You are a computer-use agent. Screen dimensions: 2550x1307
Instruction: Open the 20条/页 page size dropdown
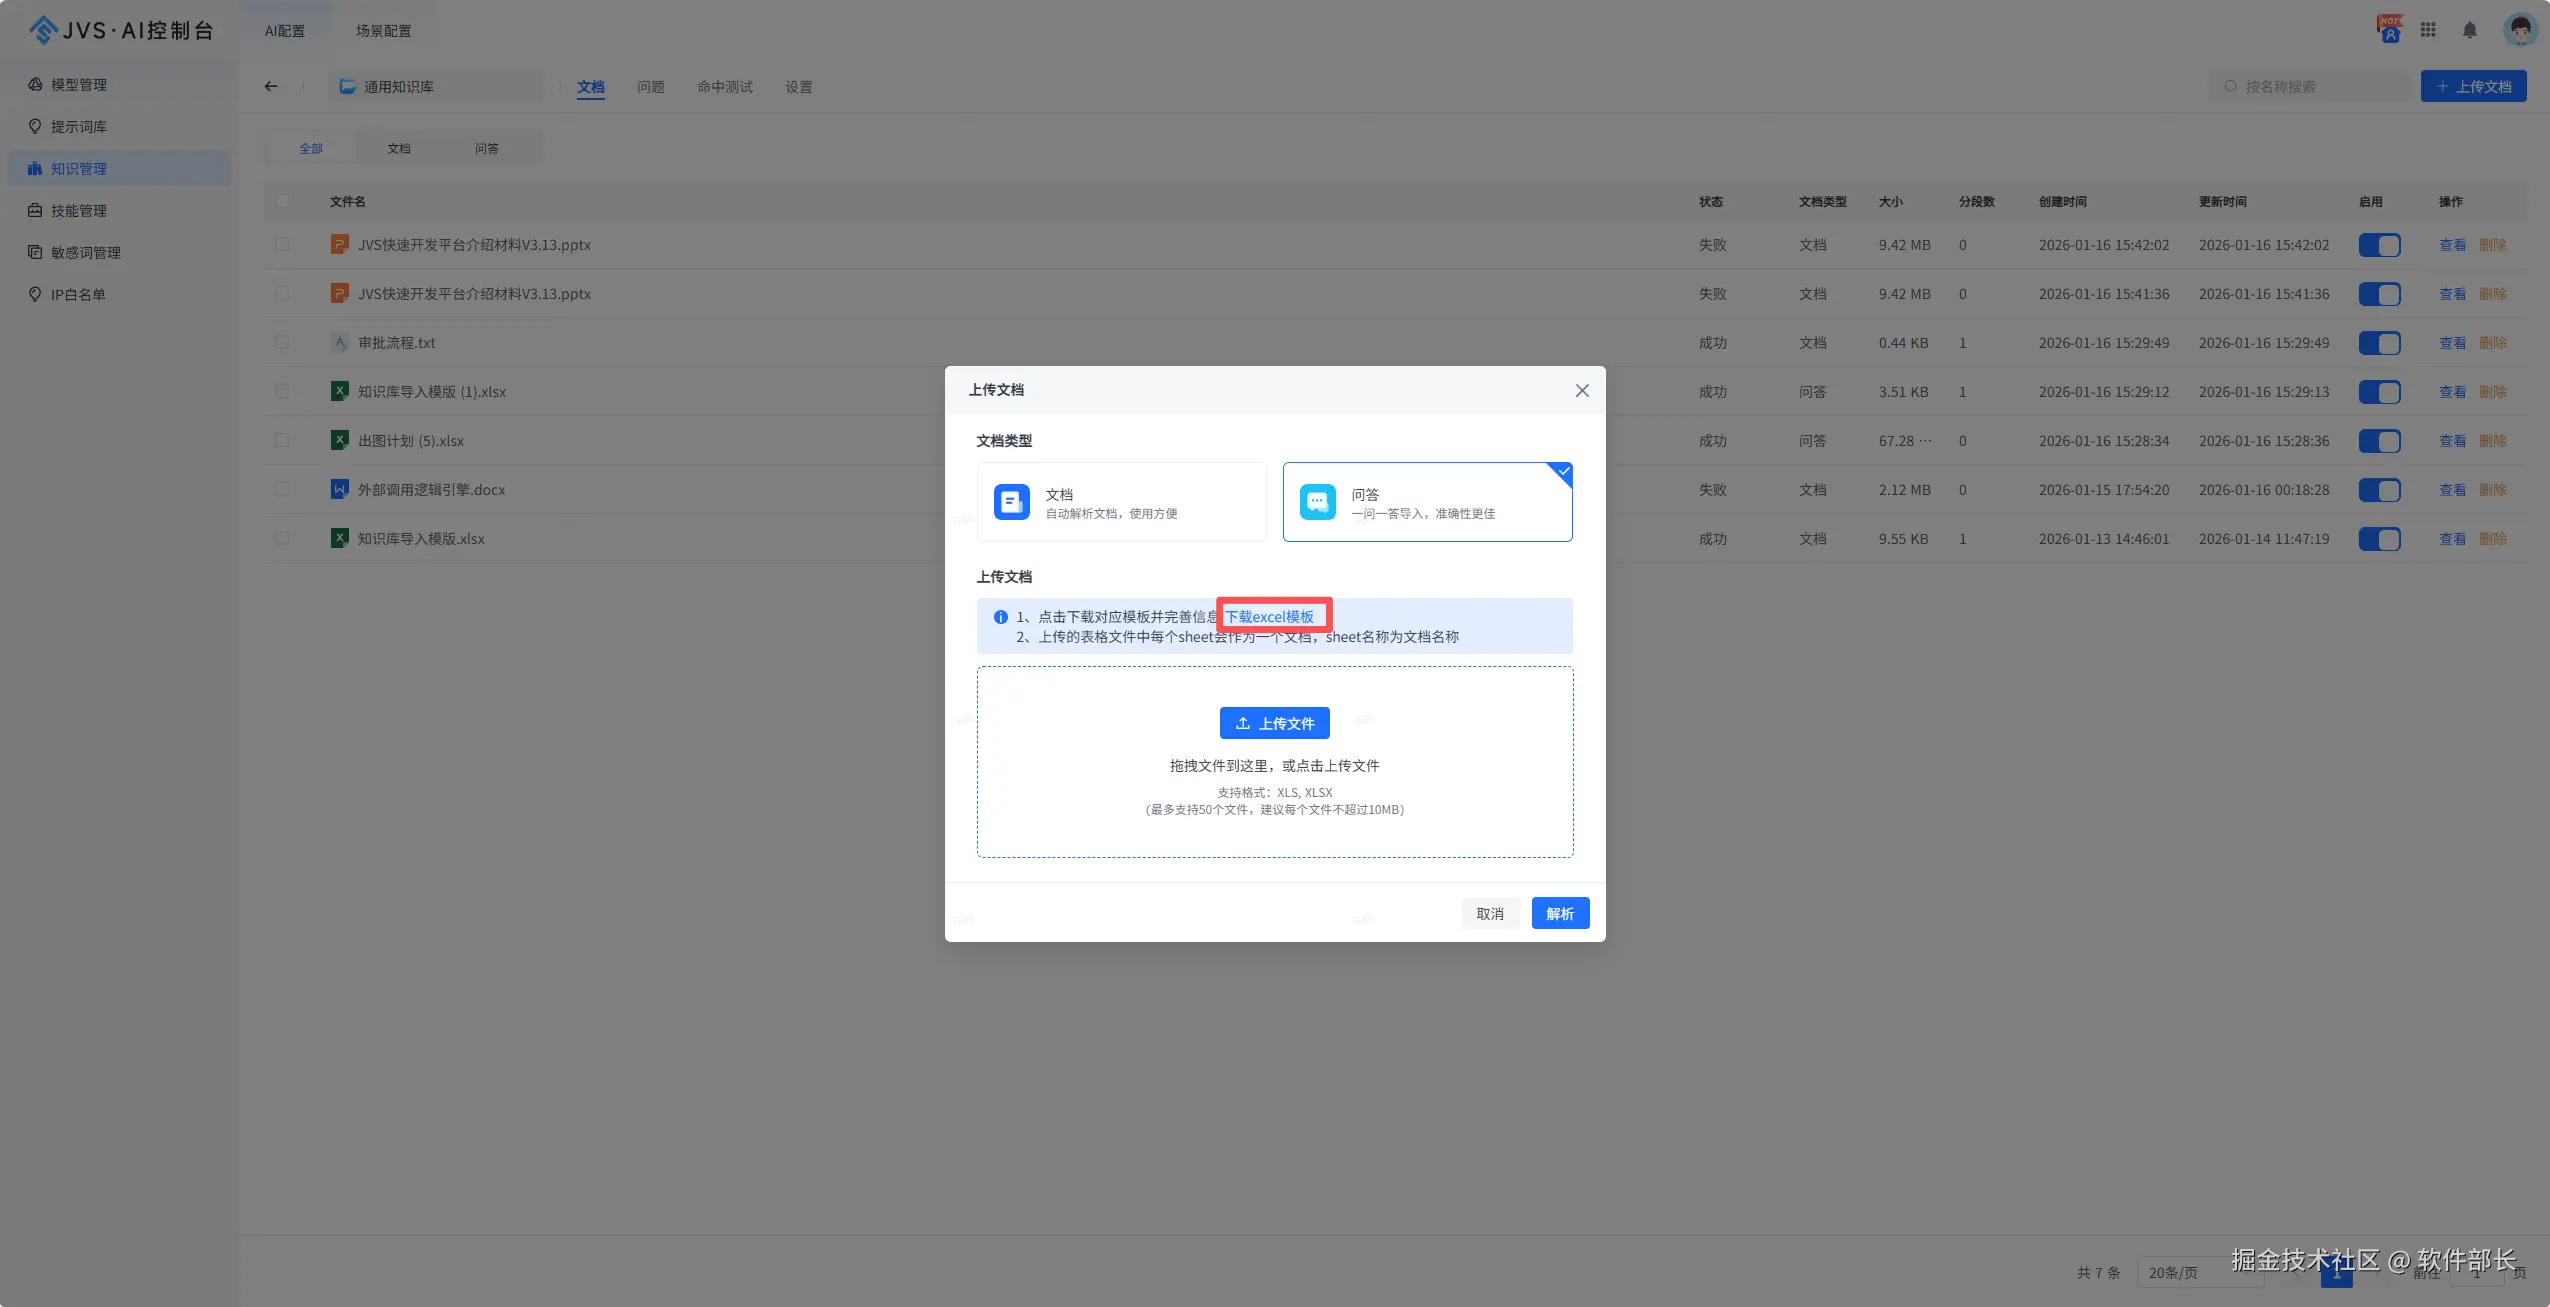click(x=2174, y=1272)
